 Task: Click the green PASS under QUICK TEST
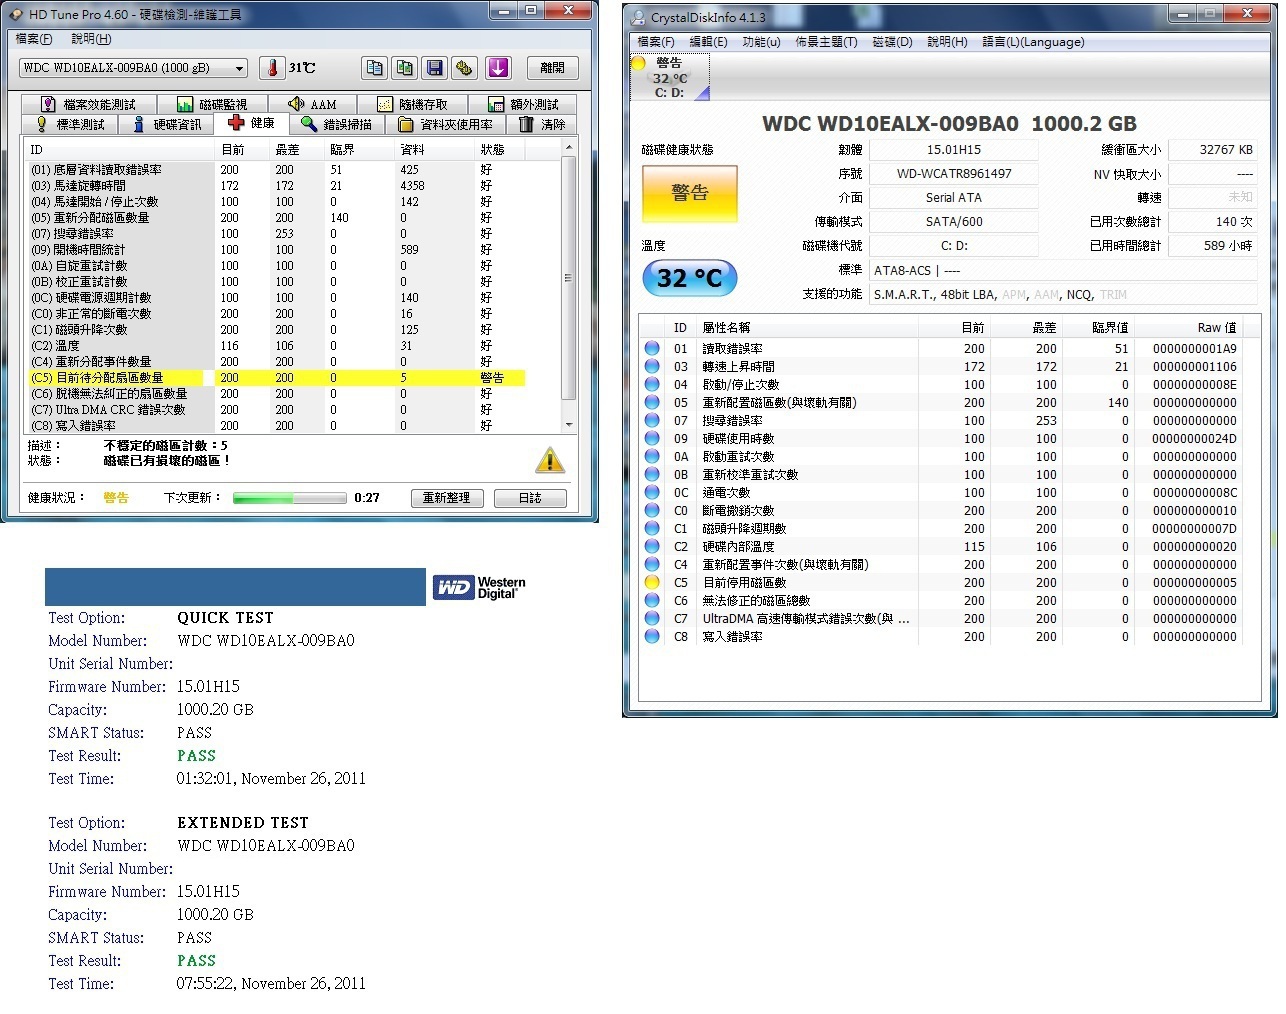coord(196,756)
